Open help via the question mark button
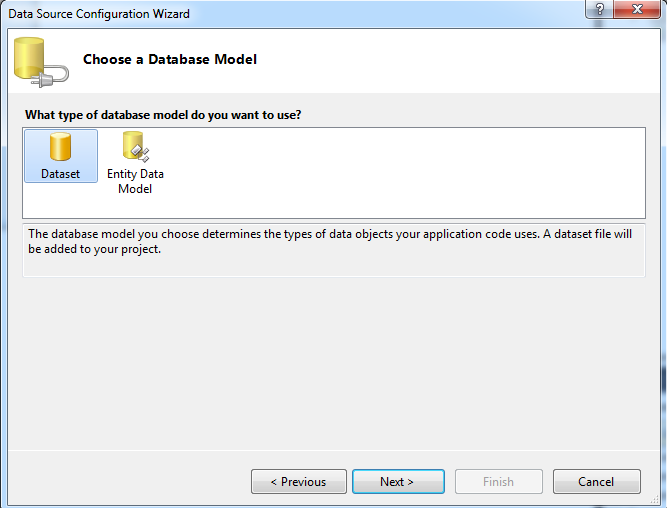The image size is (667, 508). point(599,9)
